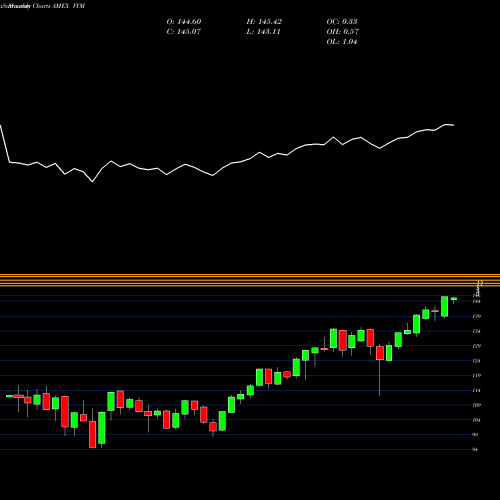Viewport: 500px width, 500px height.
Task: Click the 99 price axis label
Action: coord(476,435)
